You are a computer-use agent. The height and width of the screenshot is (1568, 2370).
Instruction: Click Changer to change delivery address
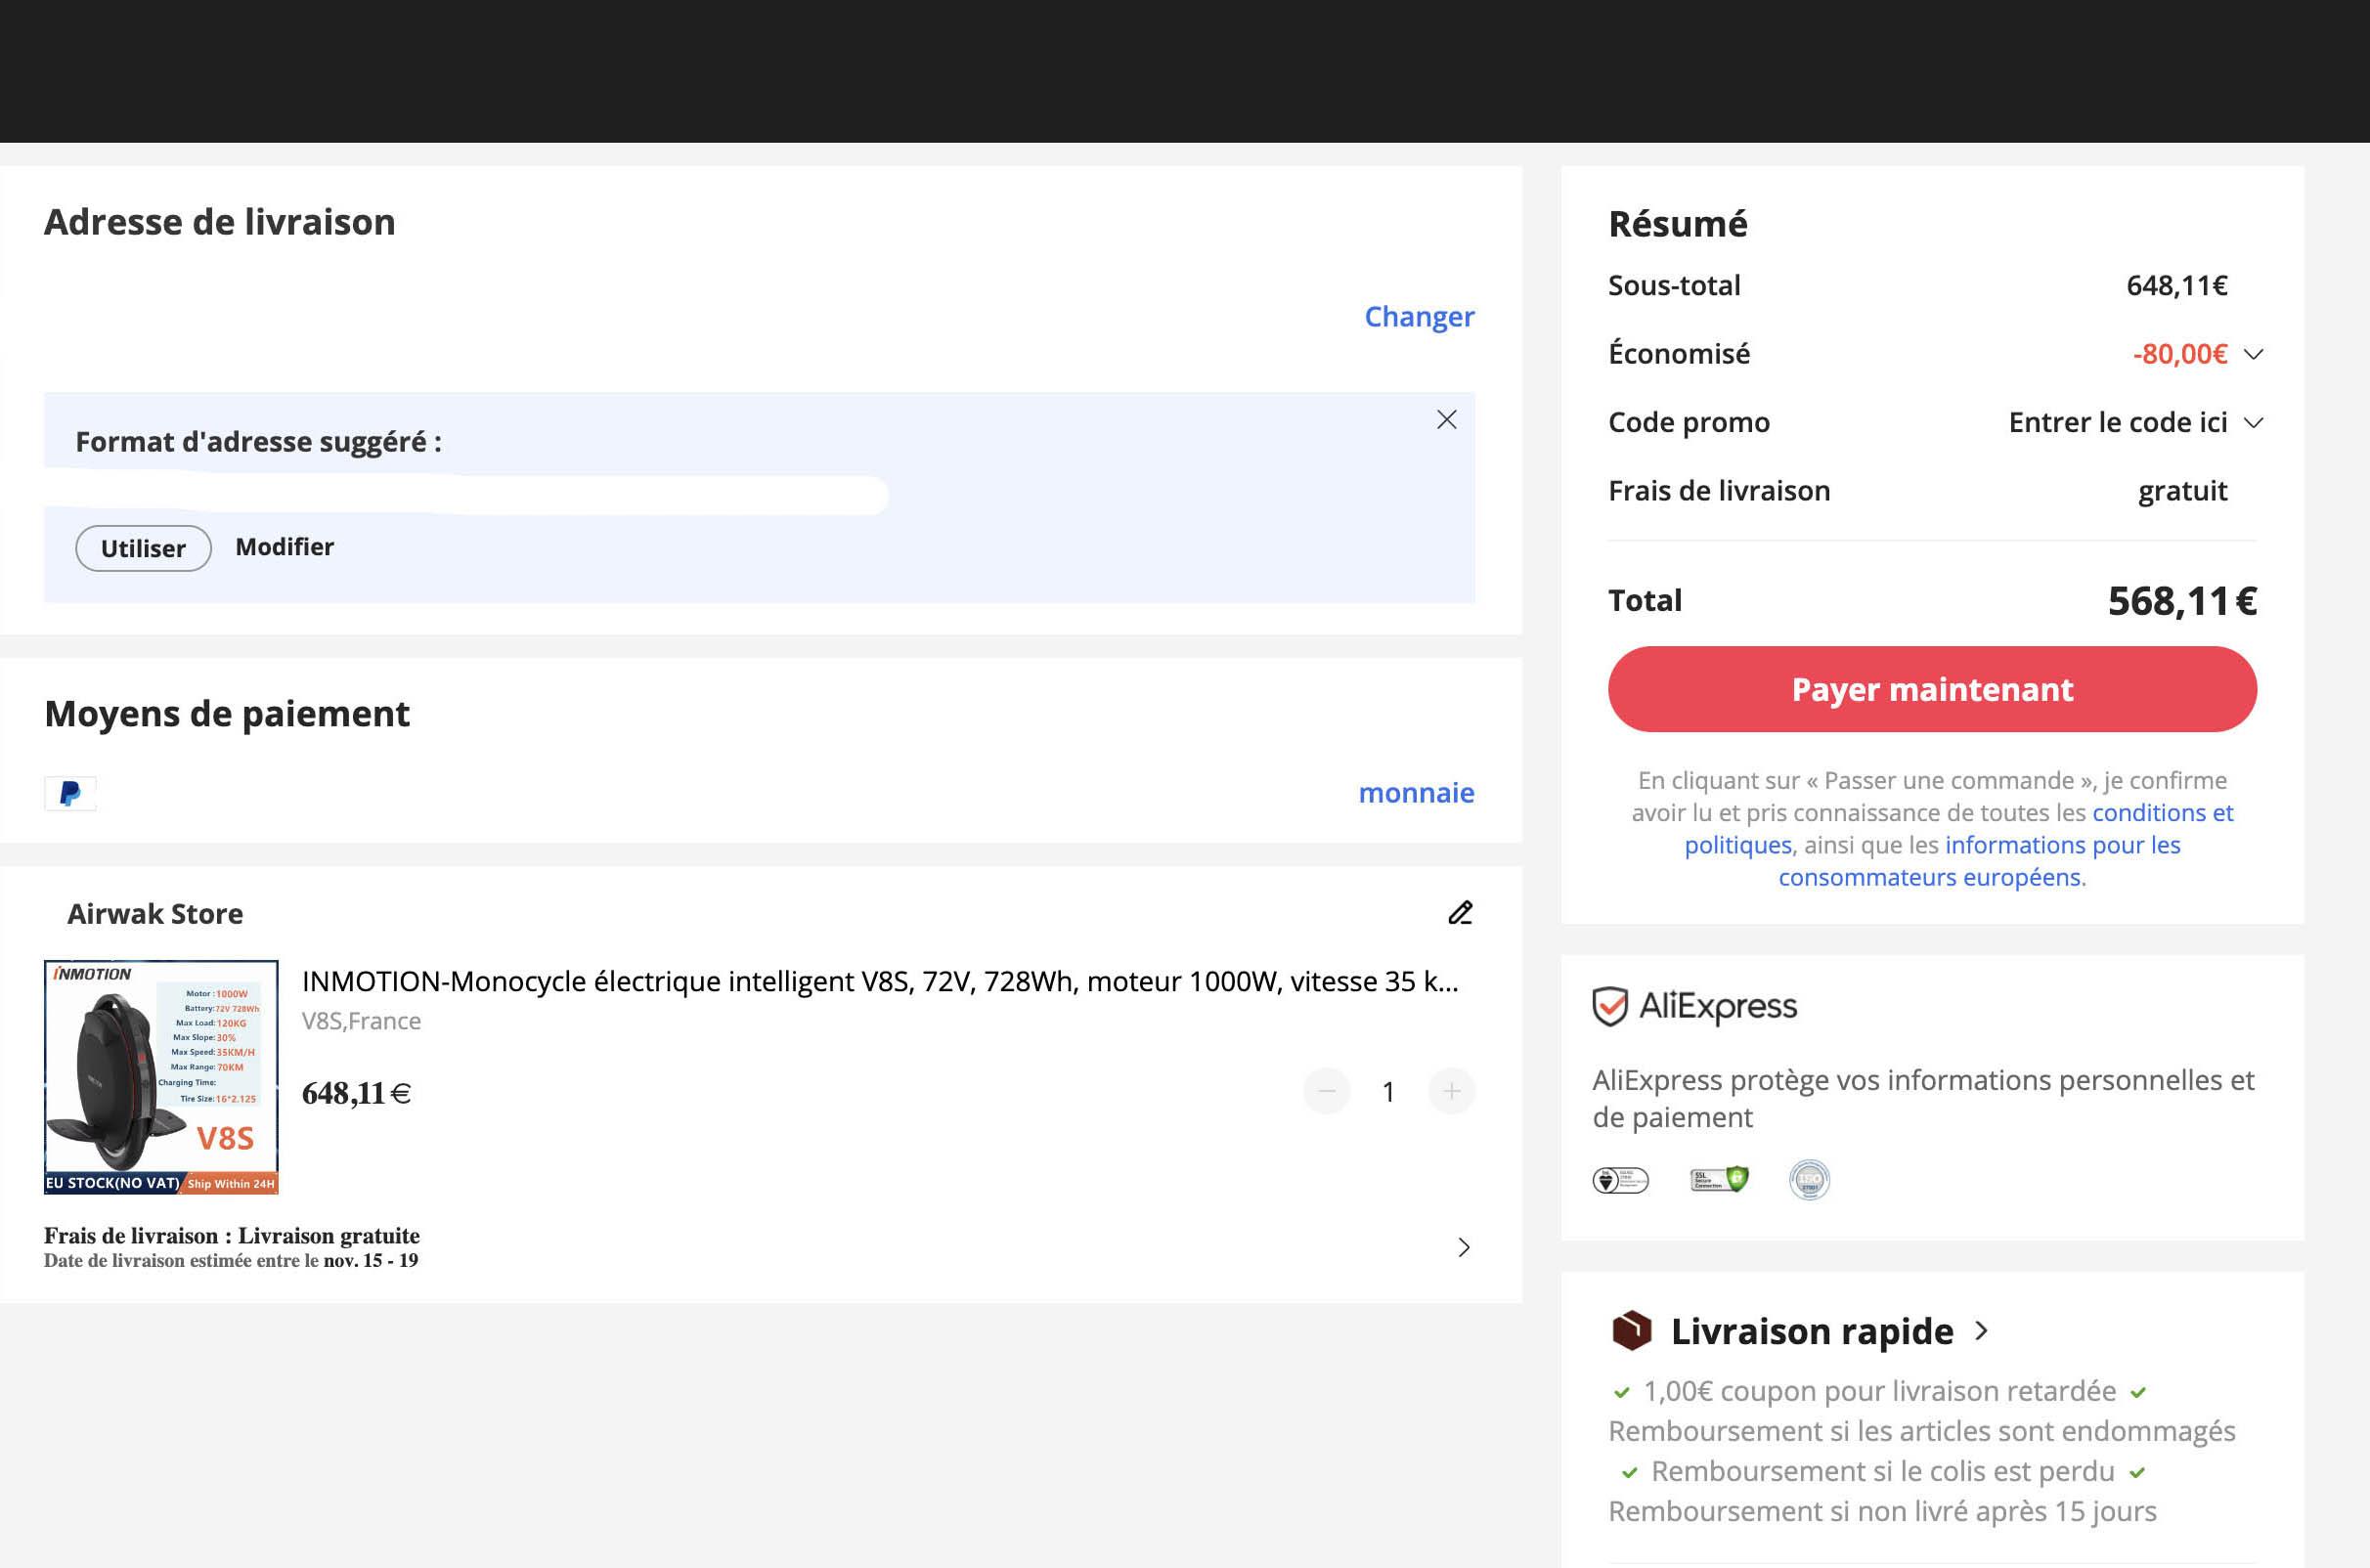coord(1419,316)
